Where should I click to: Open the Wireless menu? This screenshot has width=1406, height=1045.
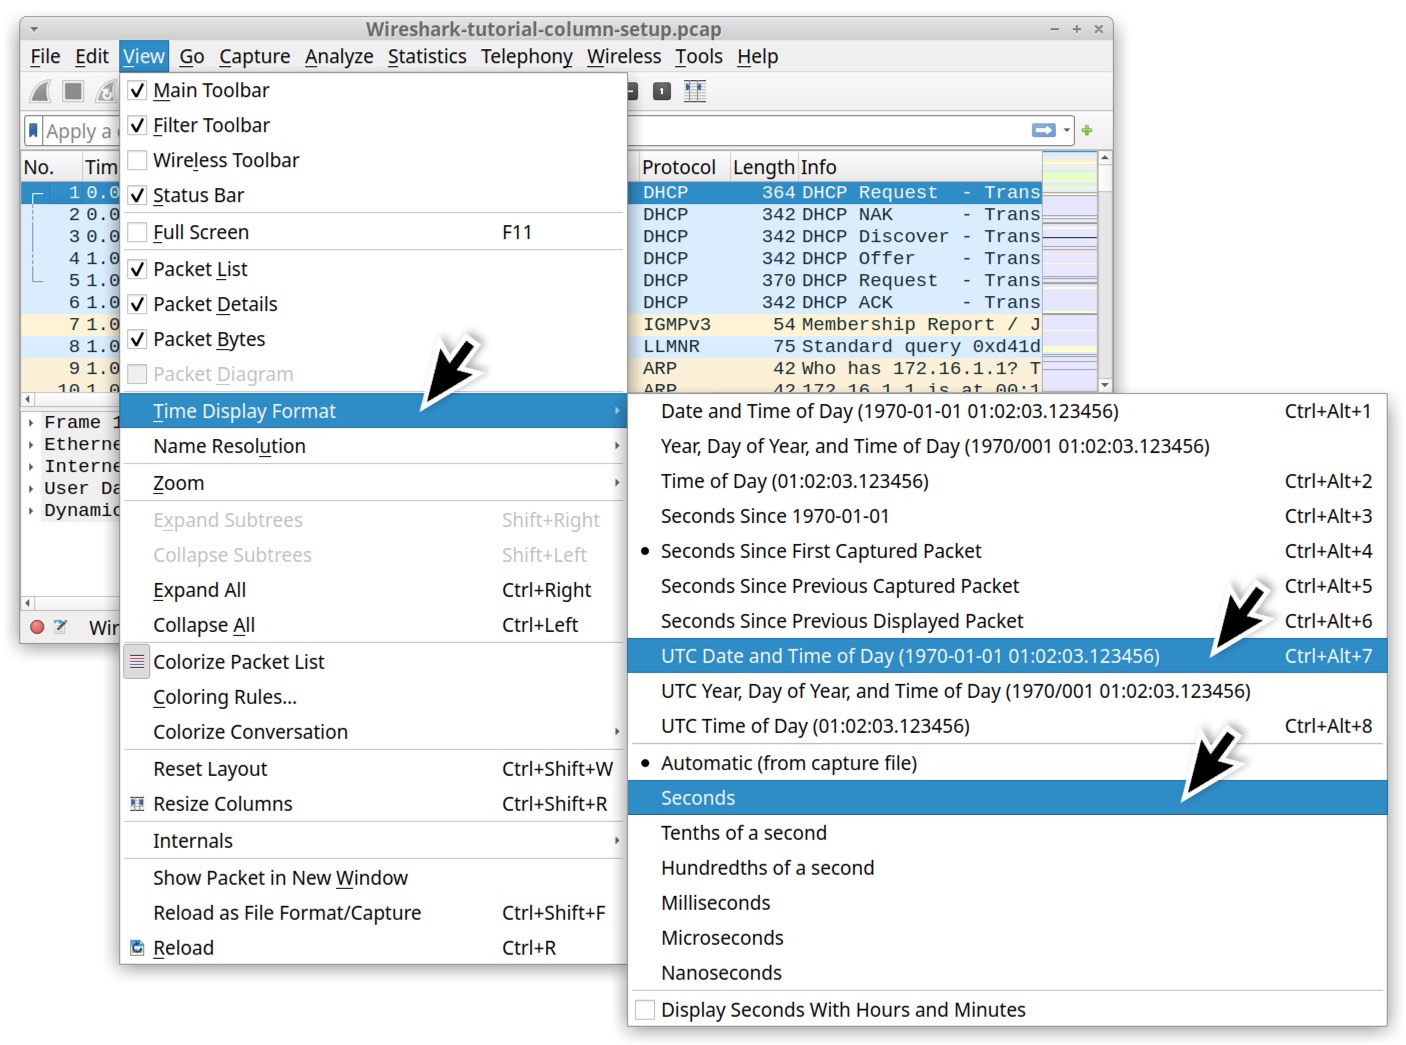point(624,57)
